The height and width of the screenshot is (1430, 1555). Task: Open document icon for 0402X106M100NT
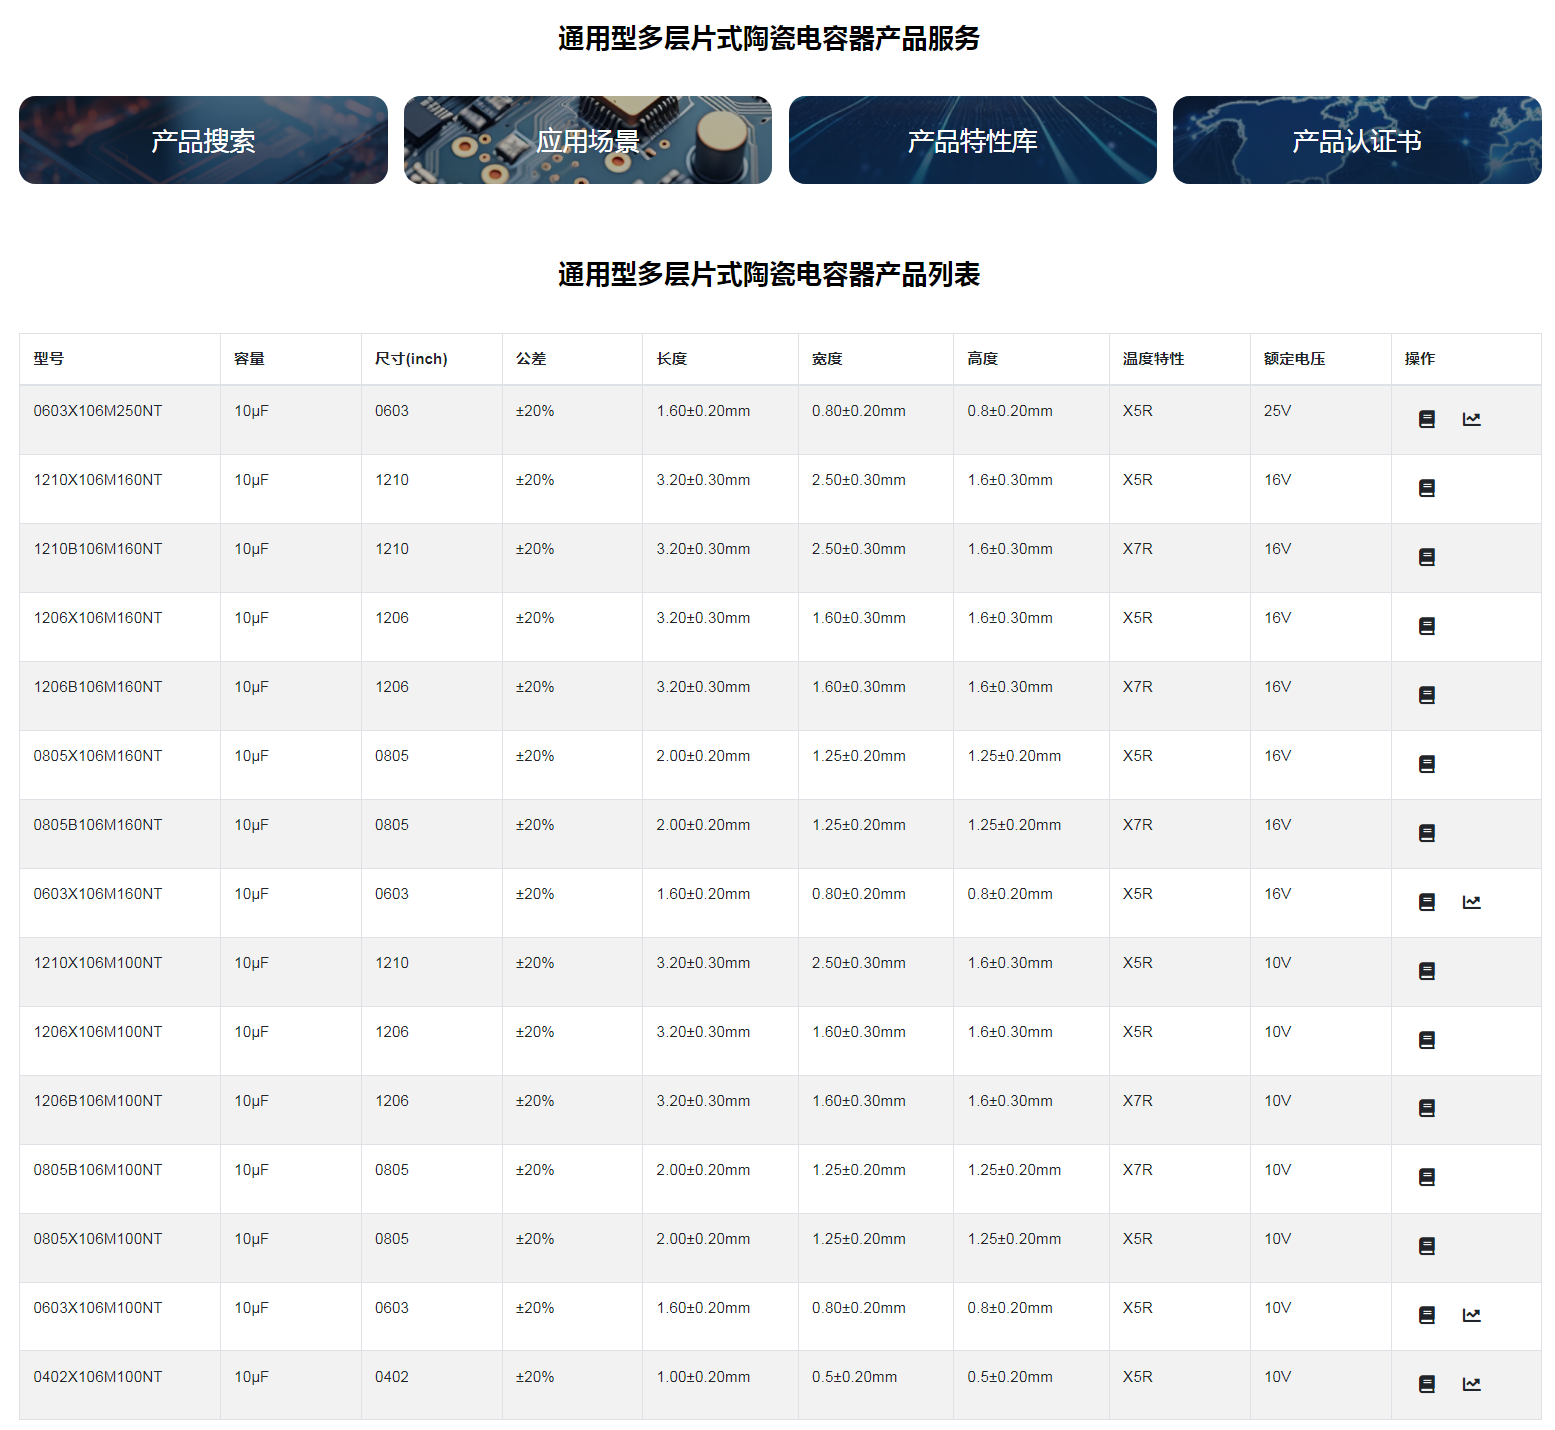click(x=1426, y=1384)
